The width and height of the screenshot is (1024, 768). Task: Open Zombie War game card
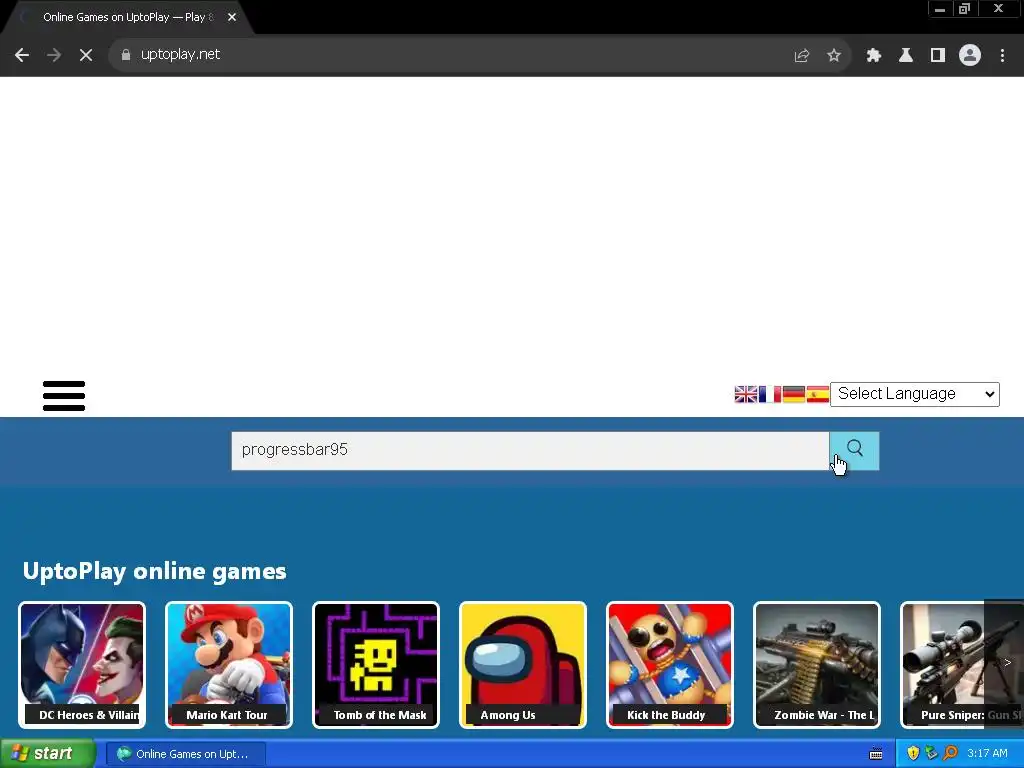(x=816, y=664)
